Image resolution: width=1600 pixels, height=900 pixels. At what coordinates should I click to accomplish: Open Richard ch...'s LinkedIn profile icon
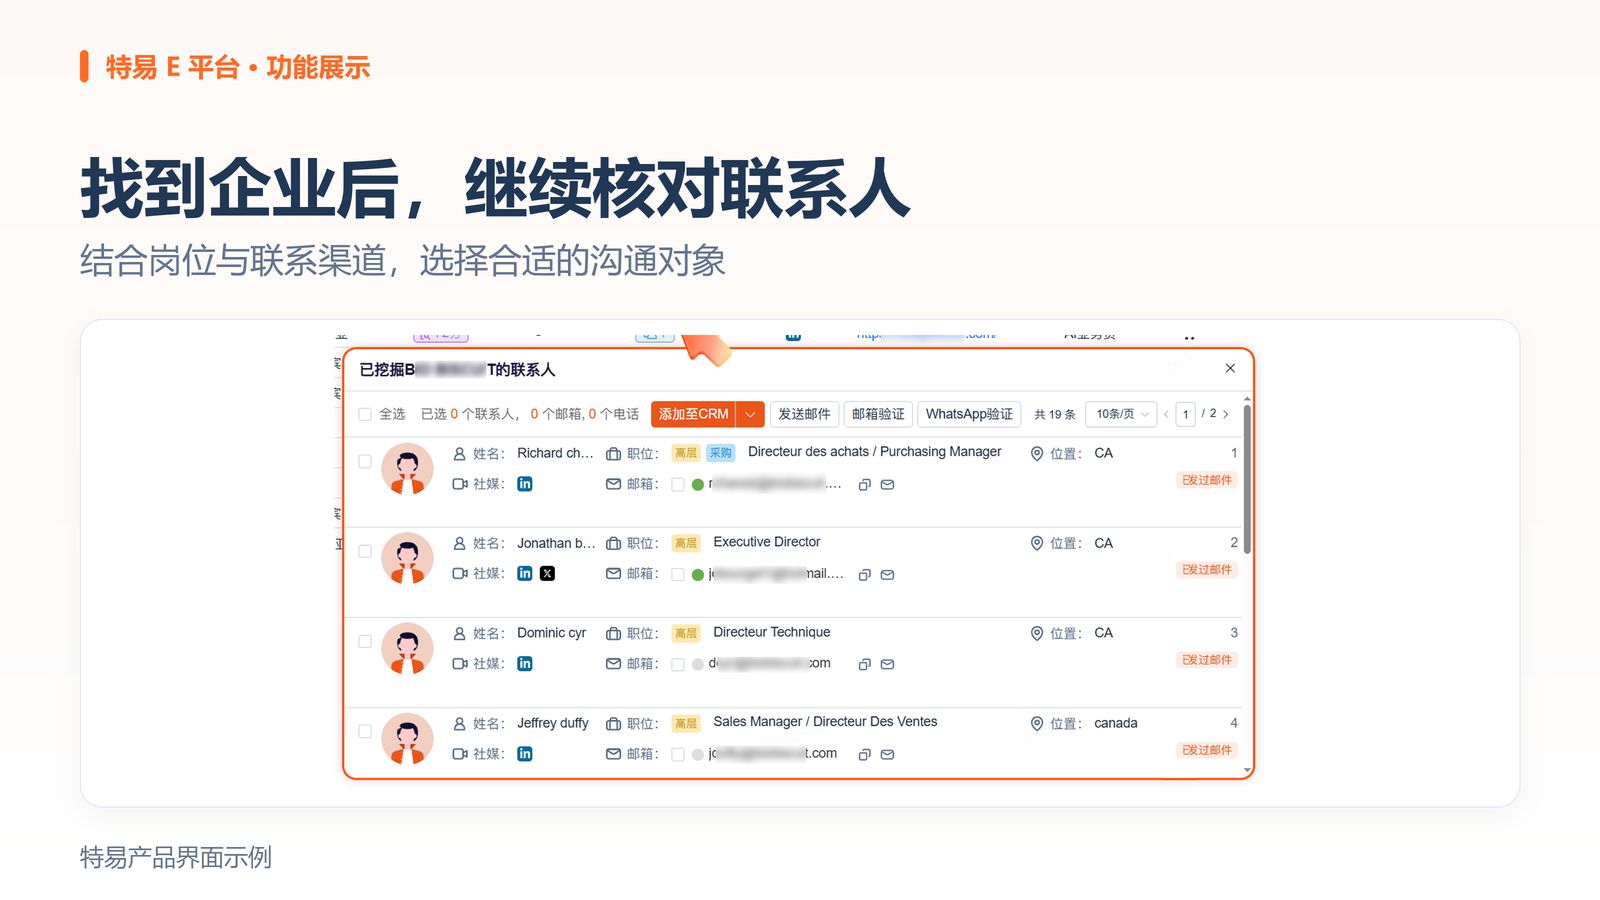point(525,484)
